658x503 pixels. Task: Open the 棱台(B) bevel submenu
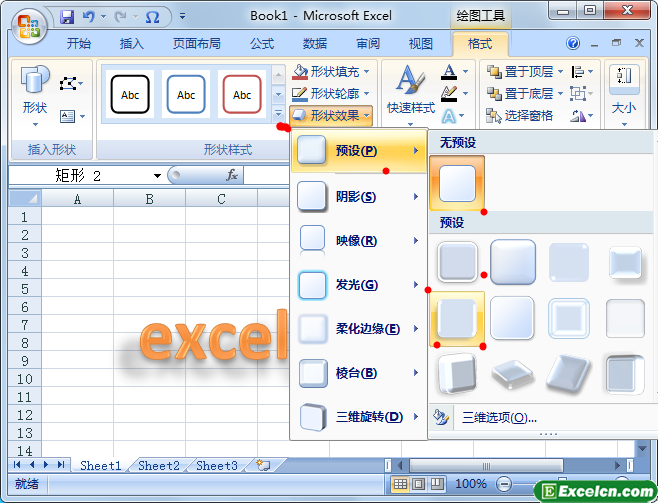[359, 373]
